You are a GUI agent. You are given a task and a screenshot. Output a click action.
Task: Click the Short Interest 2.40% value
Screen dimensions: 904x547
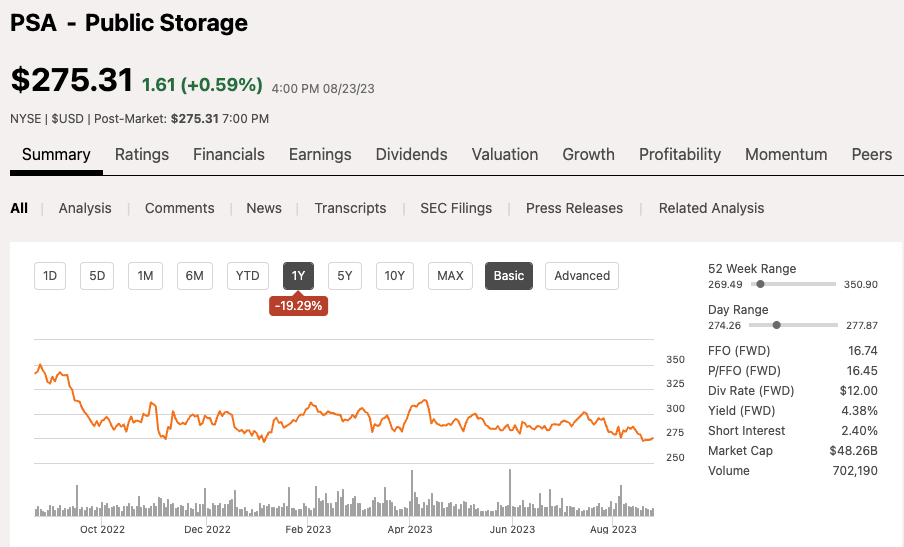pyautogui.click(x=859, y=431)
